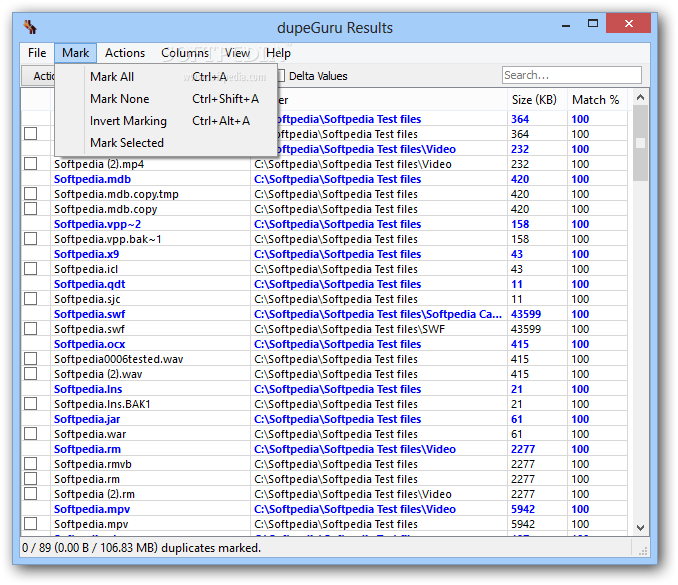
Task: Select the Softpedia.vpp~2 reference row
Action: tap(324, 224)
